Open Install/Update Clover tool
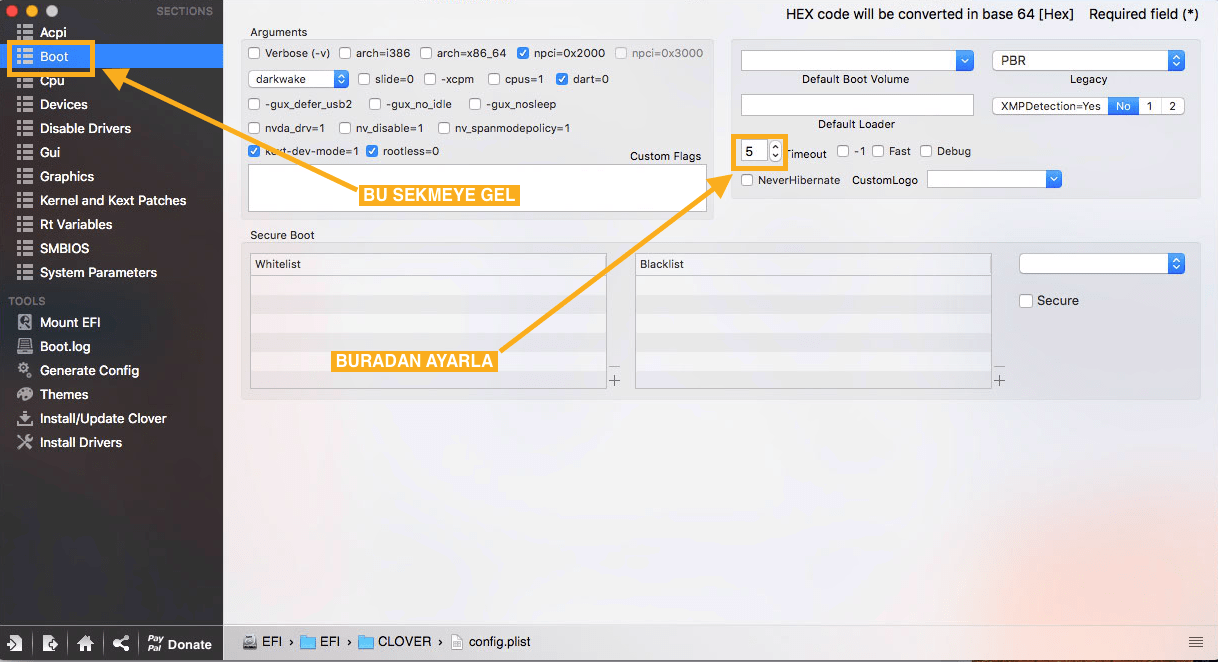This screenshot has width=1218, height=662. (103, 418)
